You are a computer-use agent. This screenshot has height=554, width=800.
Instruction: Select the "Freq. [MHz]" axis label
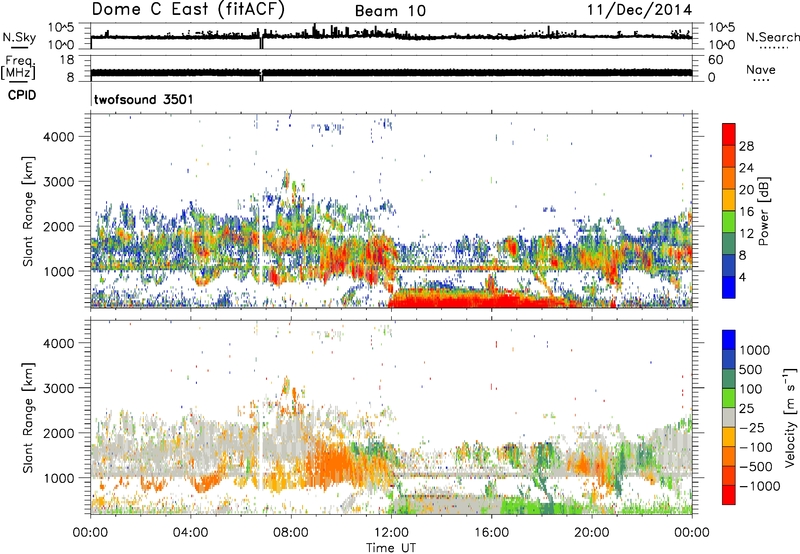click(x=18, y=67)
